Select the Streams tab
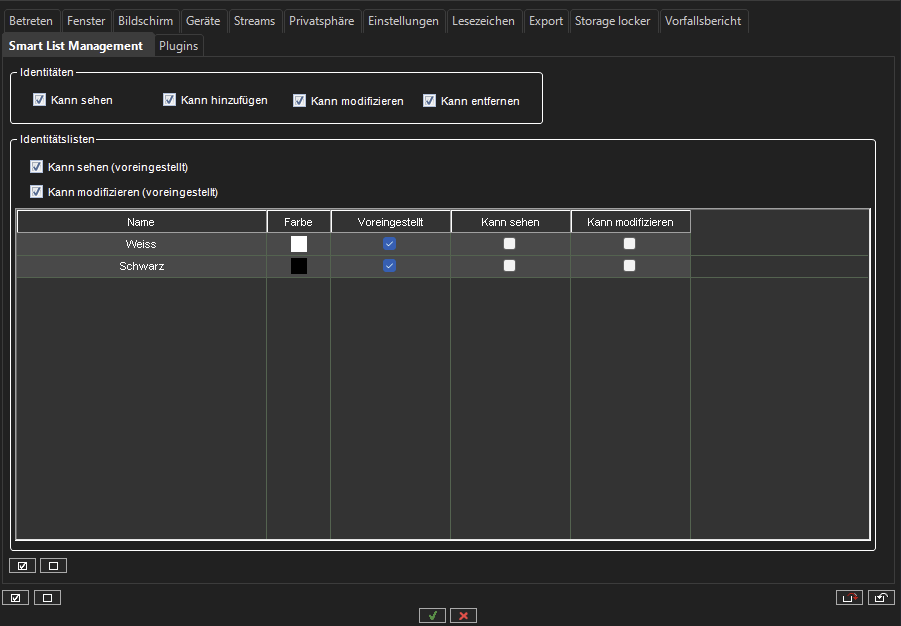The height and width of the screenshot is (626, 901). pos(255,21)
